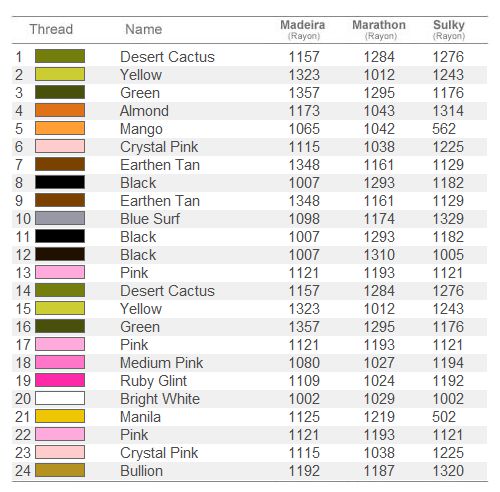Select the Blue Surf gray swatch
Viewport: 500px width, 492px height.
60,218
